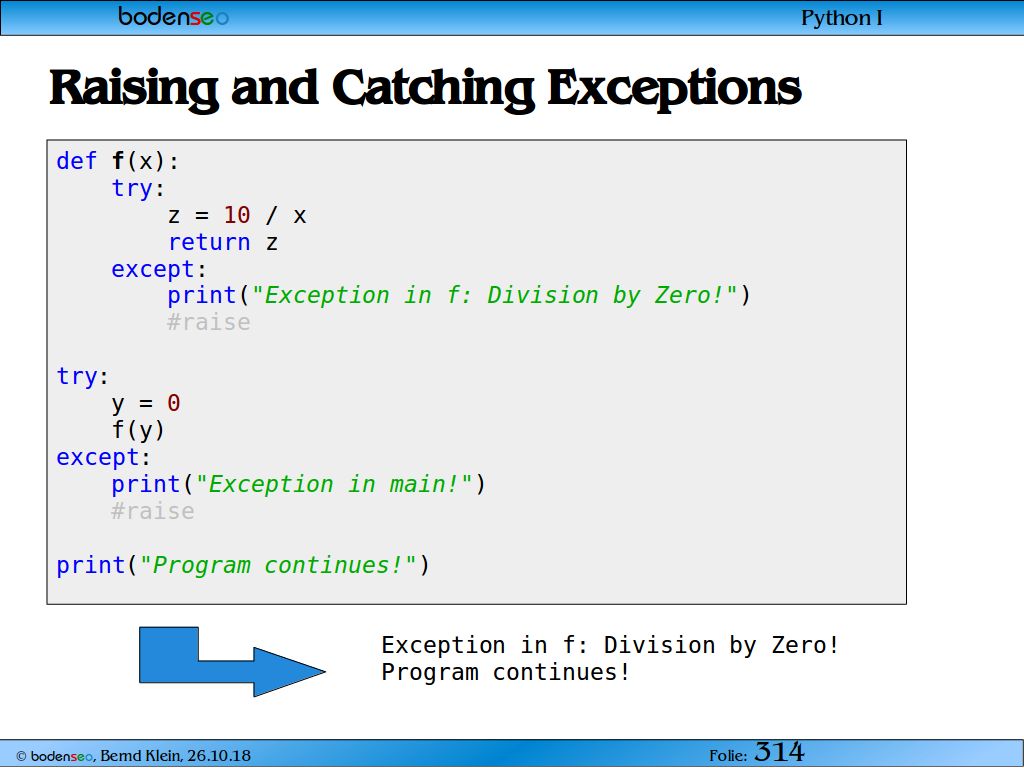Image resolution: width=1024 pixels, height=768 pixels.
Task: Click the 'def f(x):' code line
Action: tap(118, 161)
